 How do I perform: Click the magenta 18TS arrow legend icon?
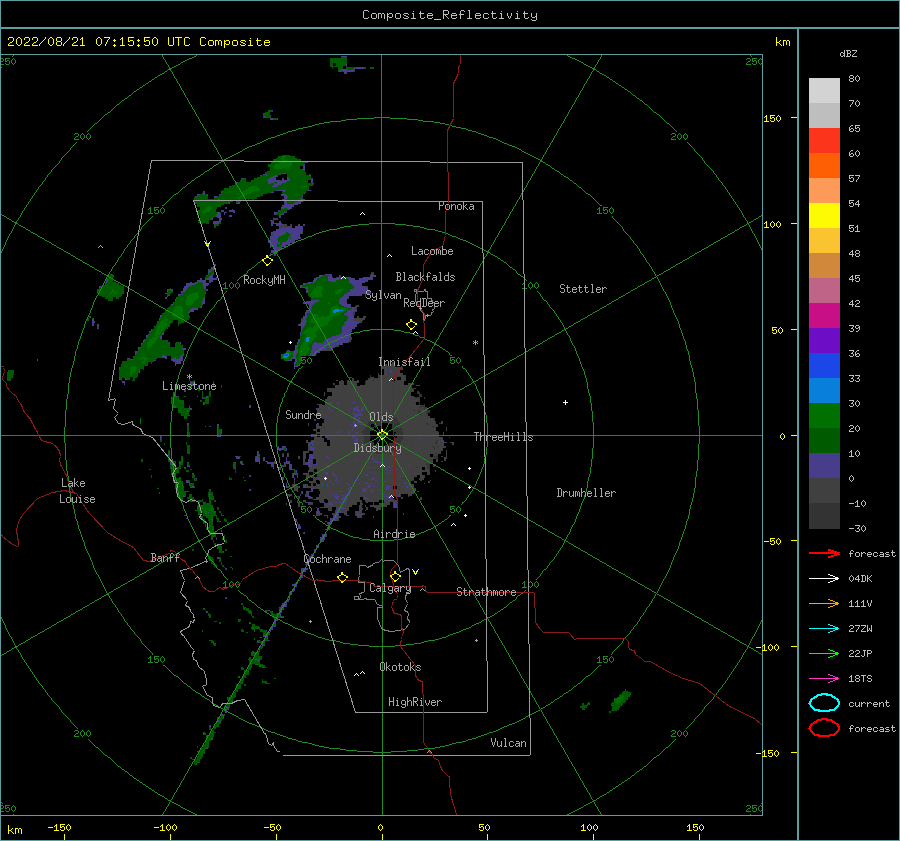point(824,679)
